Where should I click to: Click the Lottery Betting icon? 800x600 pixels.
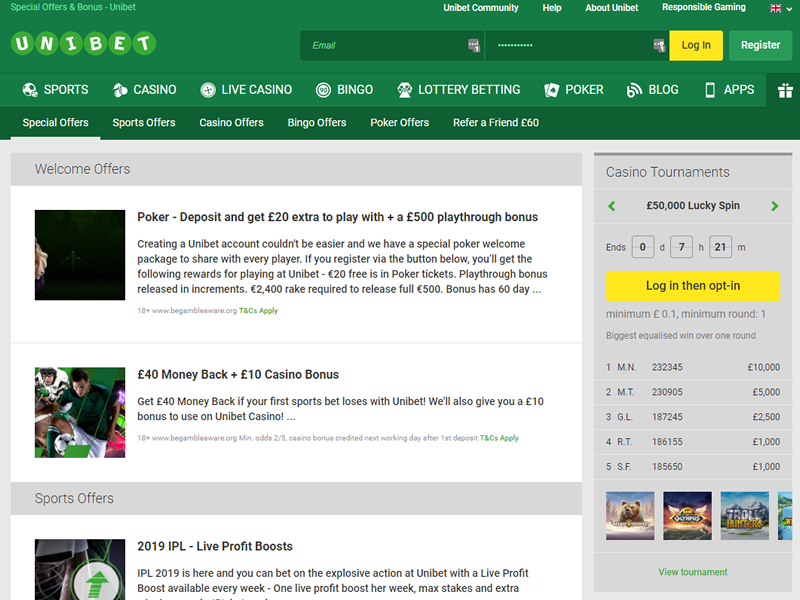404,90
